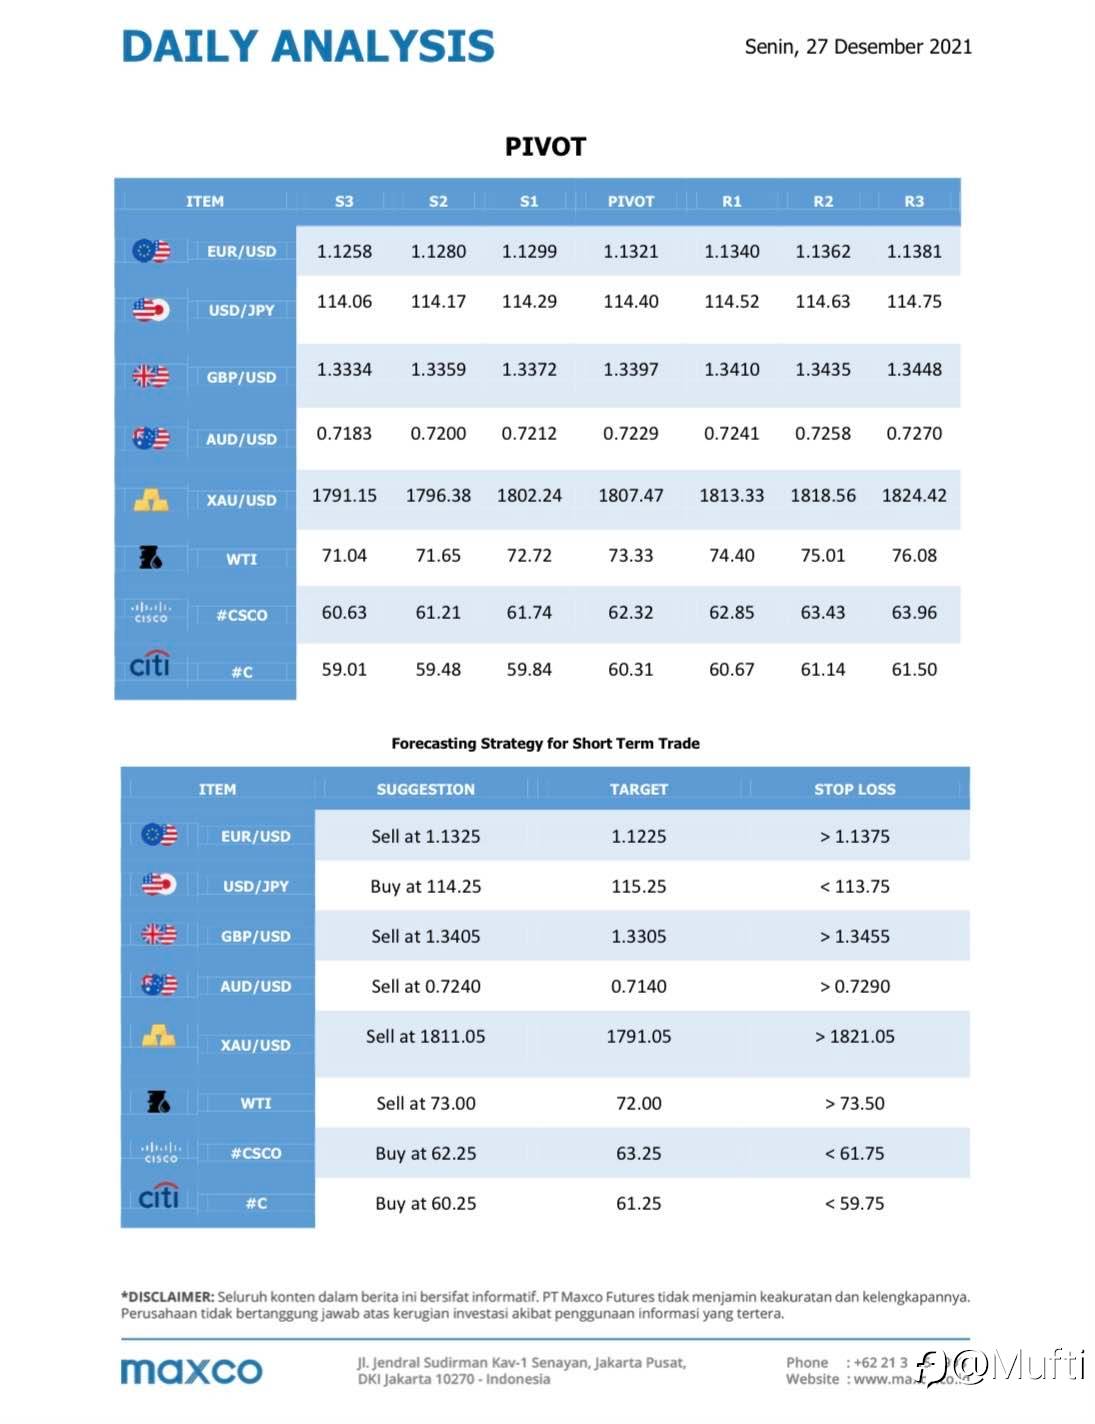
Task: Click the AUD/USD flag icon in Forecasting table
Action: point(158,985)
